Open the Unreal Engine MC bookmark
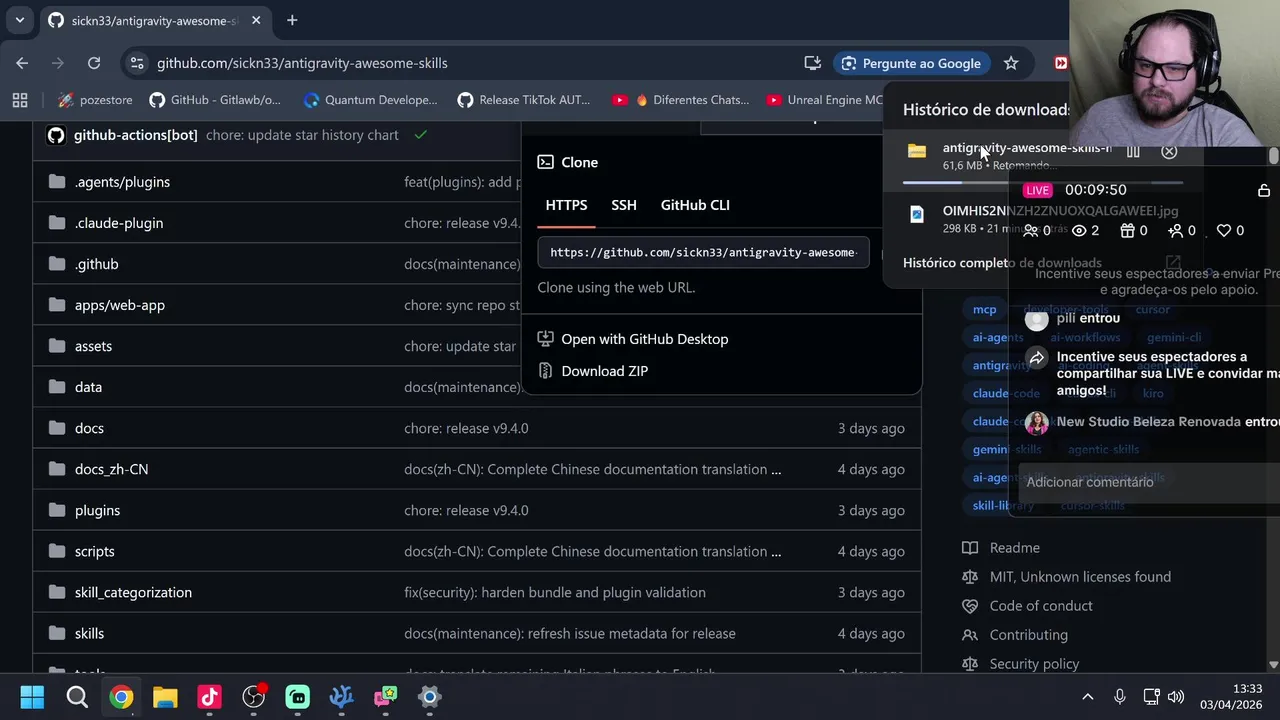The width and height of the screenshot is (1280, 720). [825, 100]
